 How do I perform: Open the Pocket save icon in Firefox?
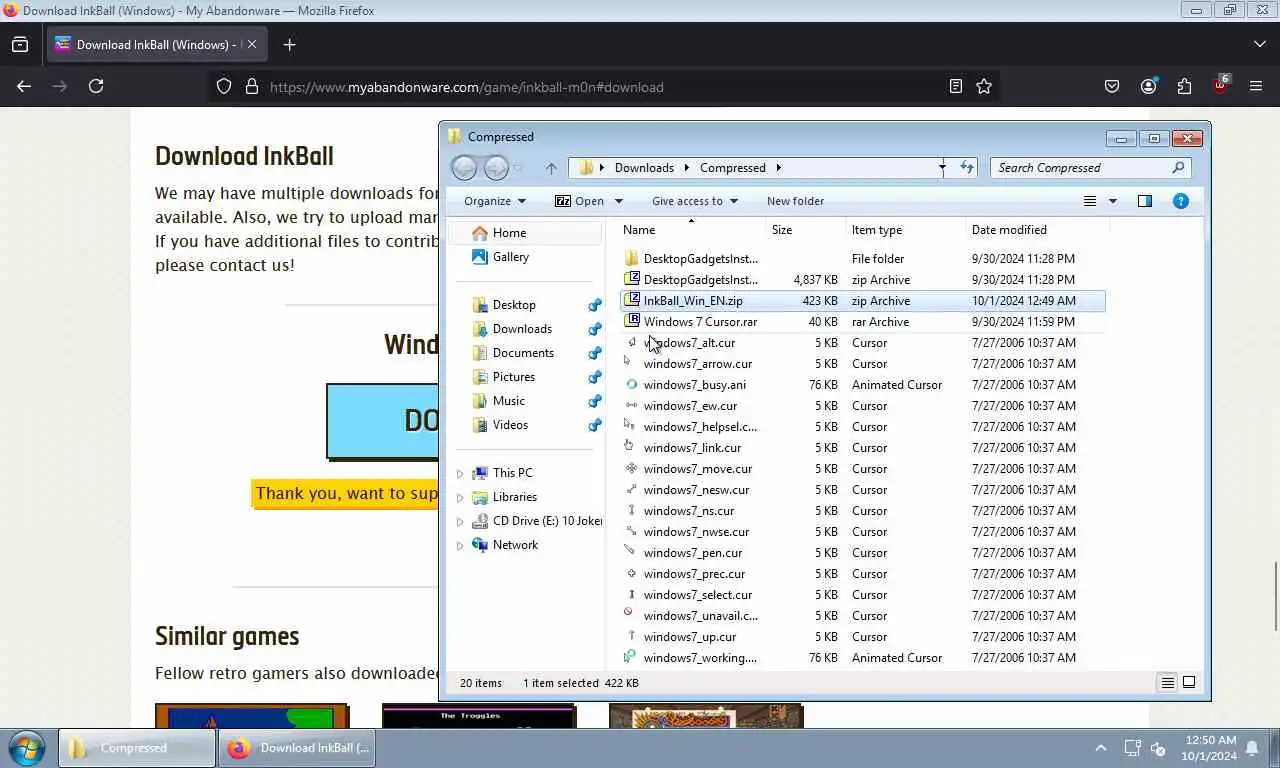pos(1112,87)
